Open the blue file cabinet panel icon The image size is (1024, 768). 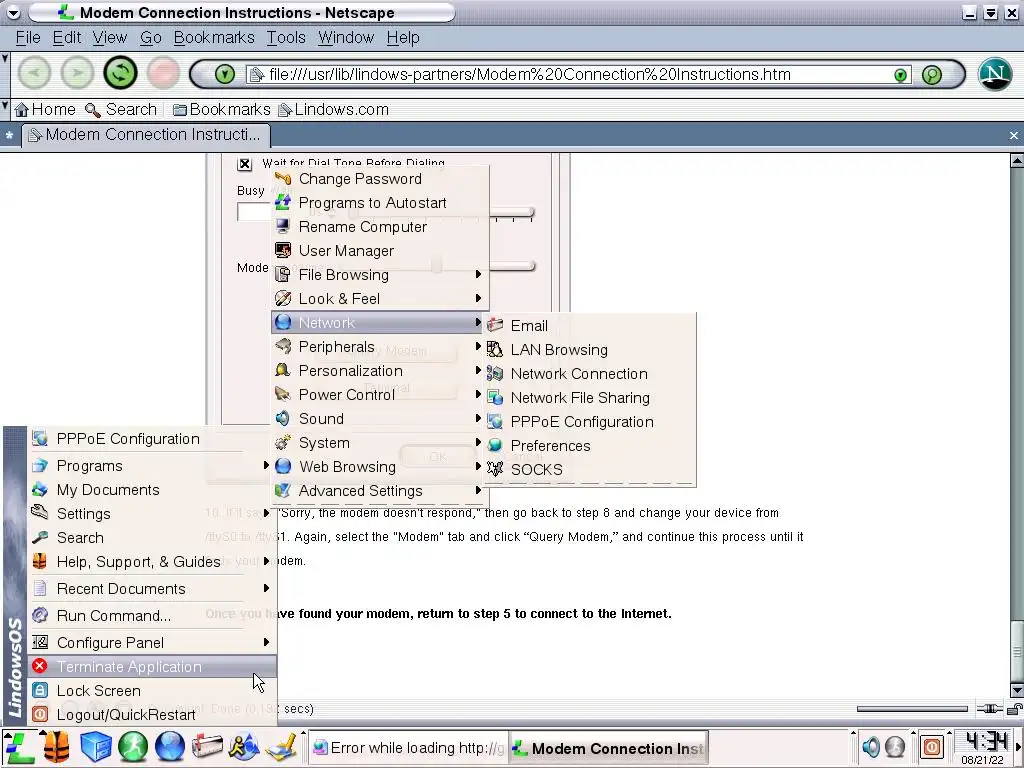(95, 747)
